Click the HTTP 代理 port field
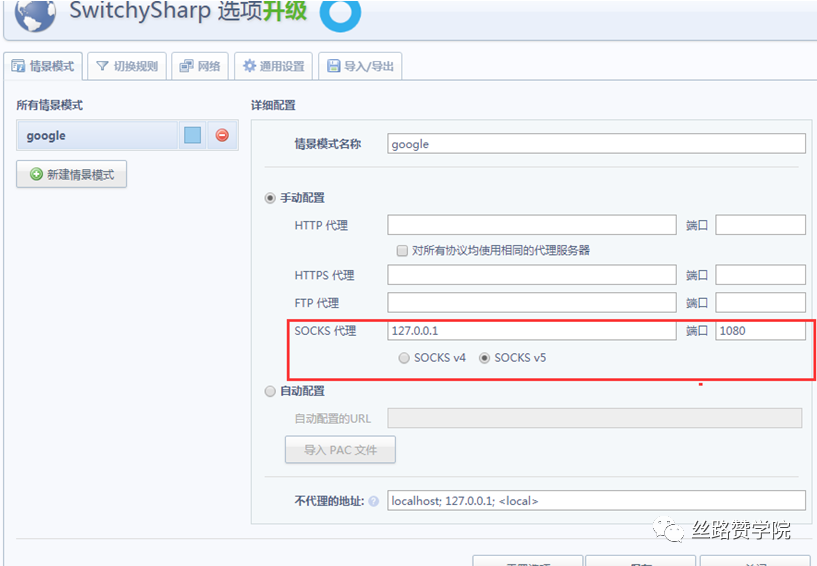Viewport: 817px width, 566px height. click(760, 225)
